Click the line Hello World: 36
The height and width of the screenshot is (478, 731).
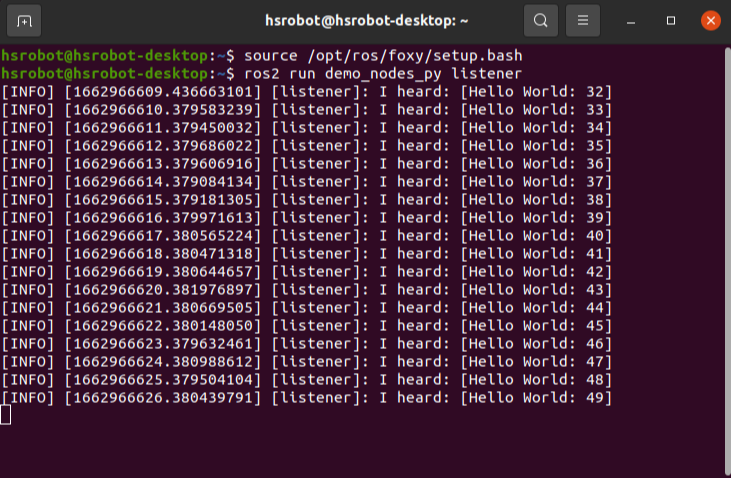pyautogui.click(x=306, y=164)
